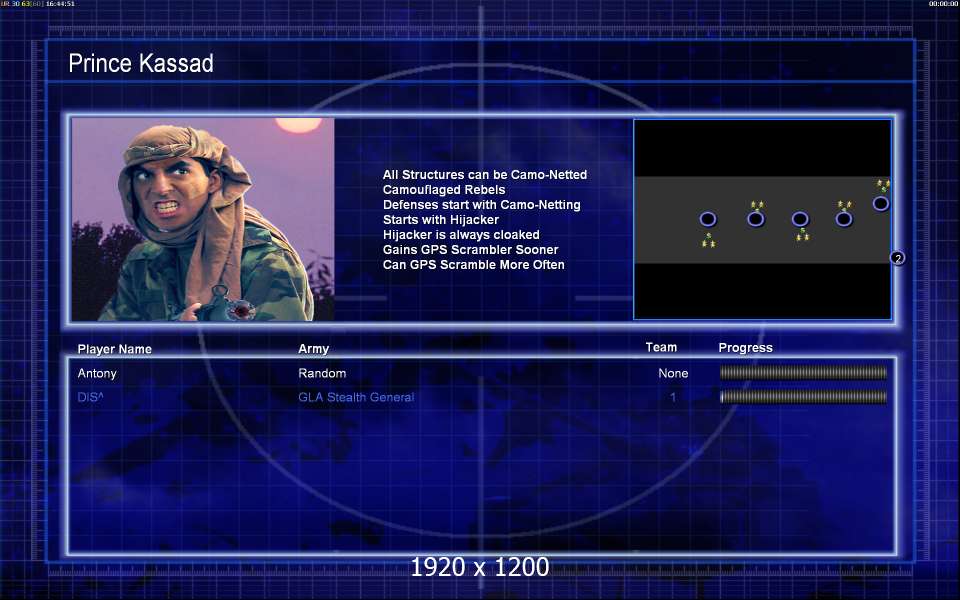Click Antony's team value None

(x=673, y=373)
